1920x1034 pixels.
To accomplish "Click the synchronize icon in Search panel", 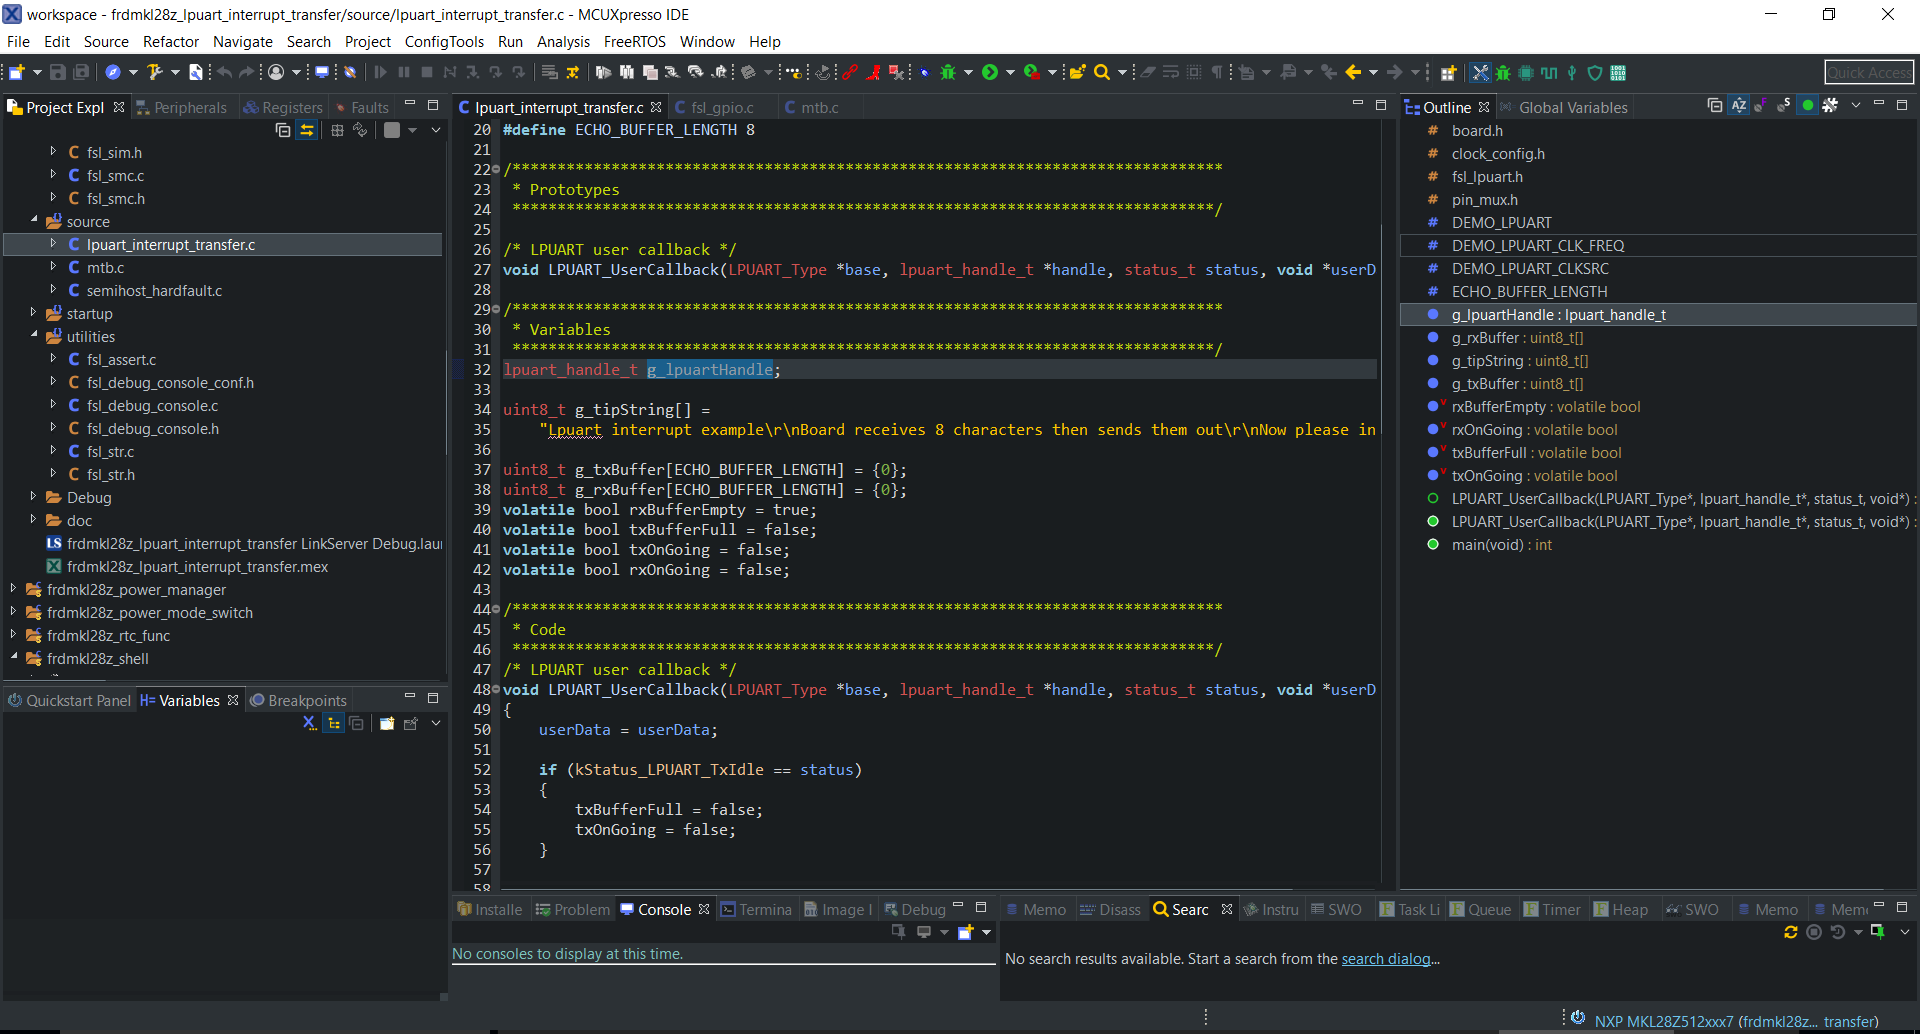I will 1790,932.
